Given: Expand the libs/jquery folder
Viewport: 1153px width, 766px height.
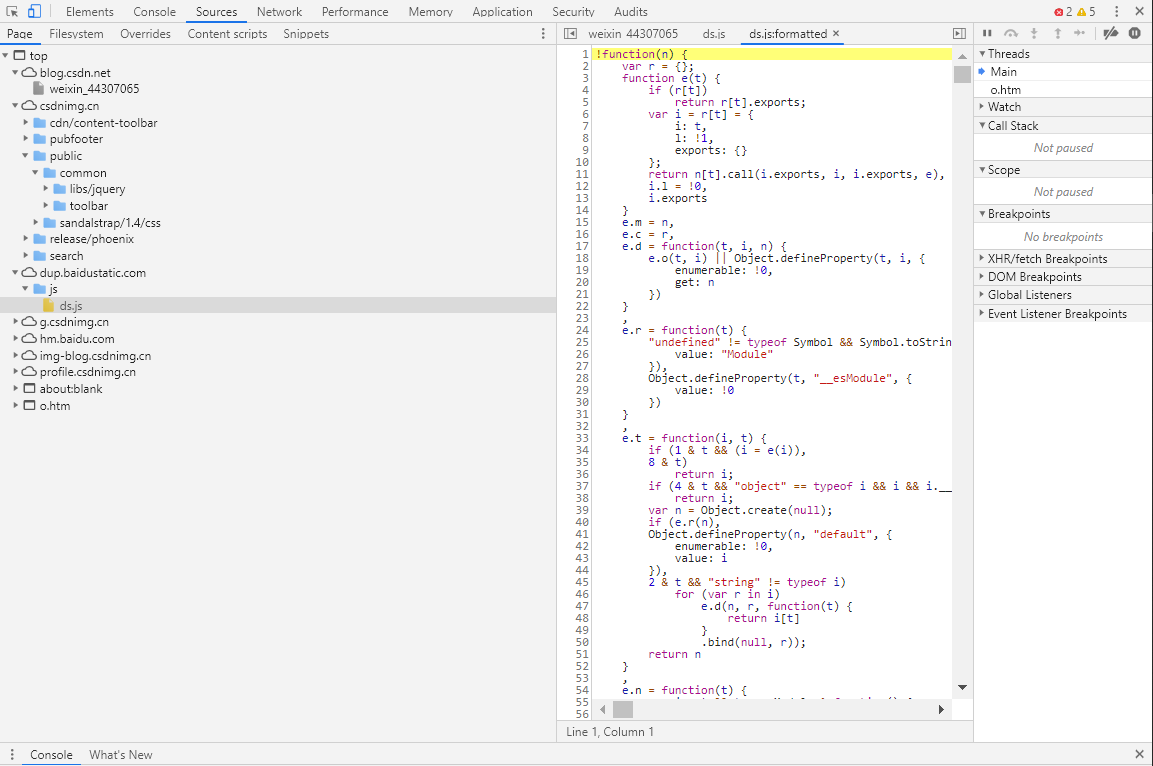Looking at the screenshot, I should tap(46, 189).
